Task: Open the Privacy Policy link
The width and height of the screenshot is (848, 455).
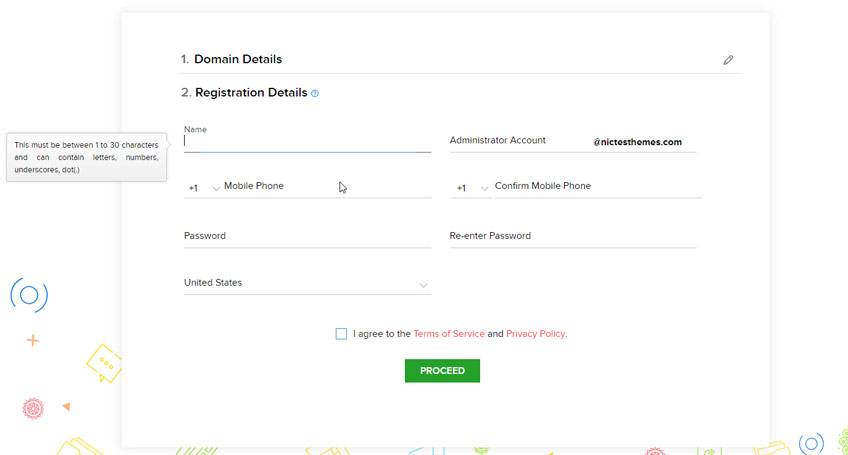Action: tap(535, 334)
